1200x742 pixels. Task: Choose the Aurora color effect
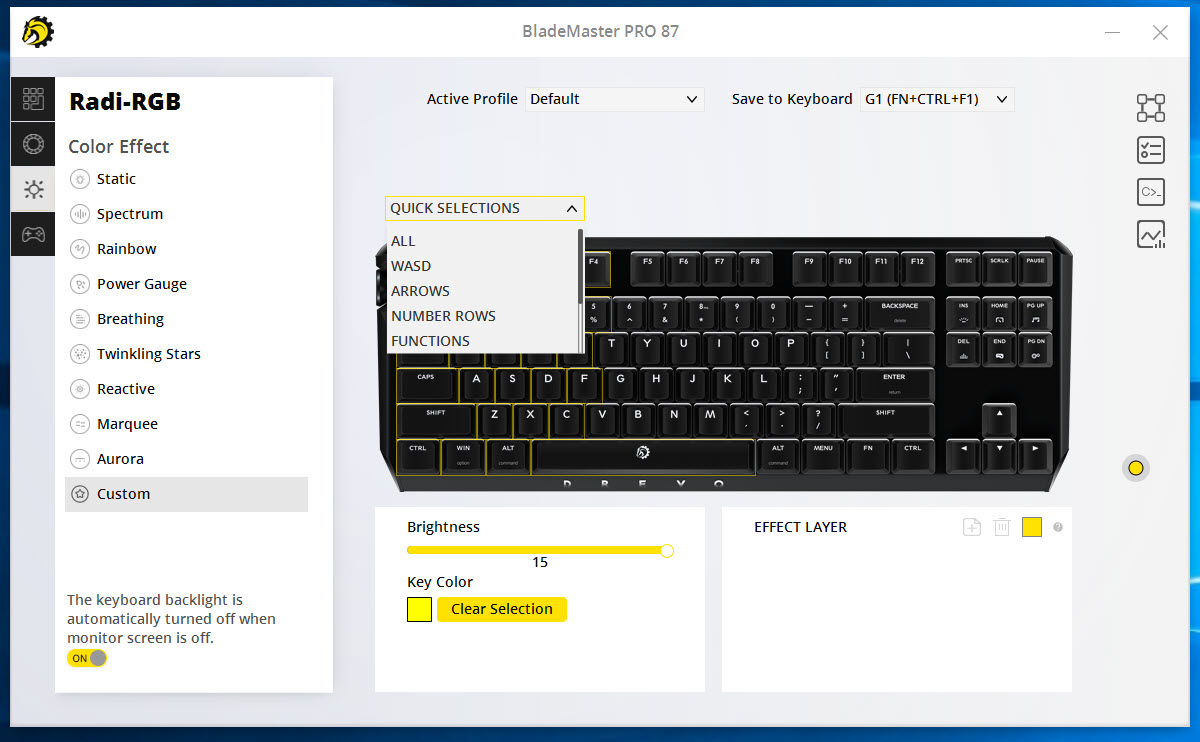pos(186,459)
